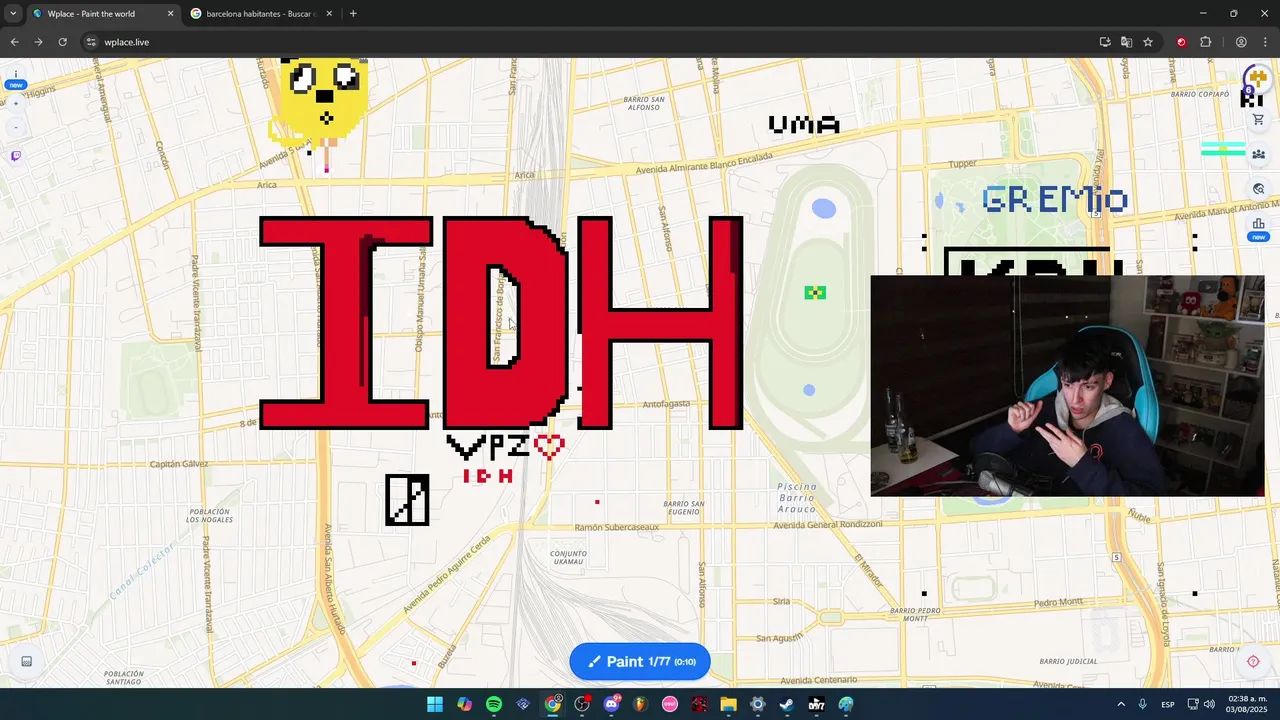Open OBS Studio from the taskbar
This screenshot has height=720, width=1280.
pyautogui.click(x=582, y=704)
